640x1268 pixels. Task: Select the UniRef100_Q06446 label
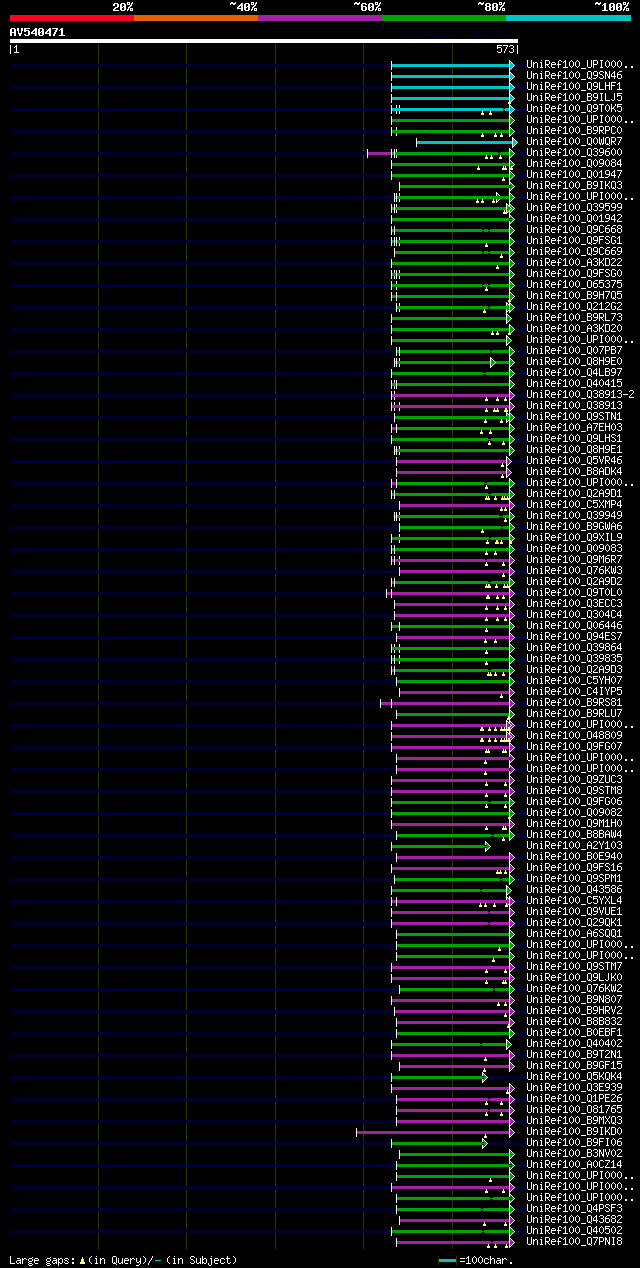click(574, 625)
